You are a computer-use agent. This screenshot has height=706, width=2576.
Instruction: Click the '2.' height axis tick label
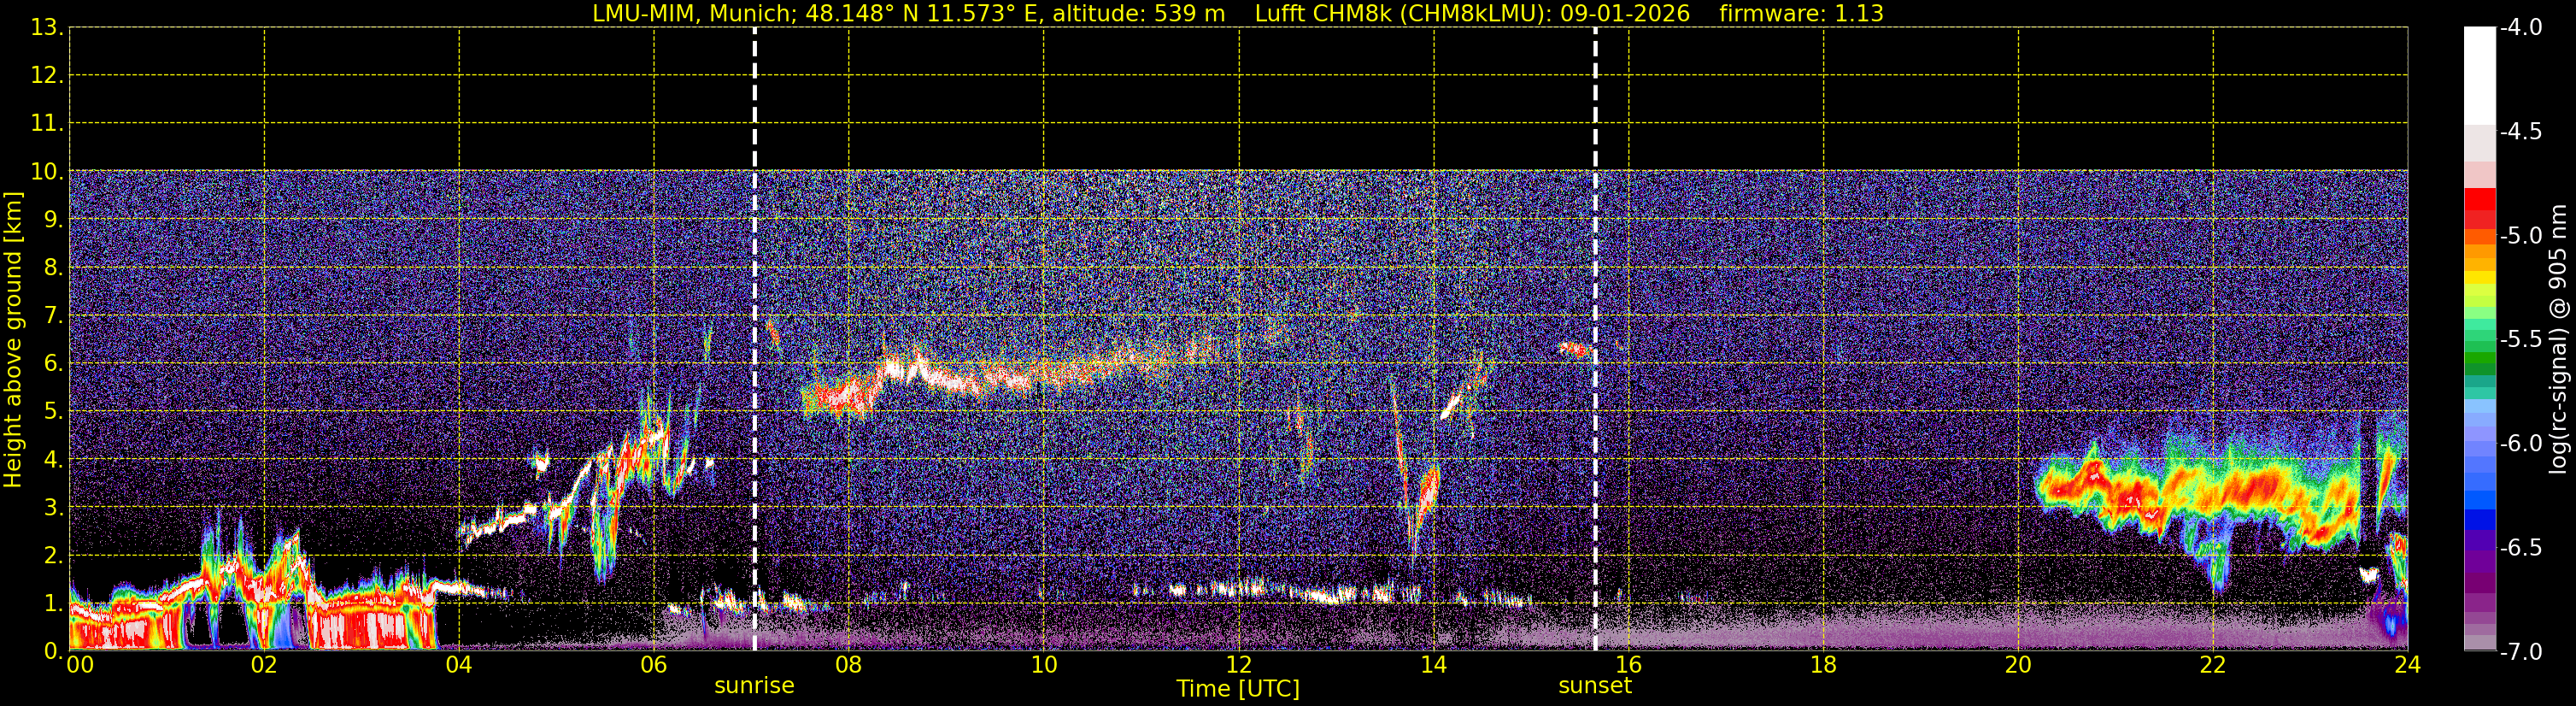54,556
